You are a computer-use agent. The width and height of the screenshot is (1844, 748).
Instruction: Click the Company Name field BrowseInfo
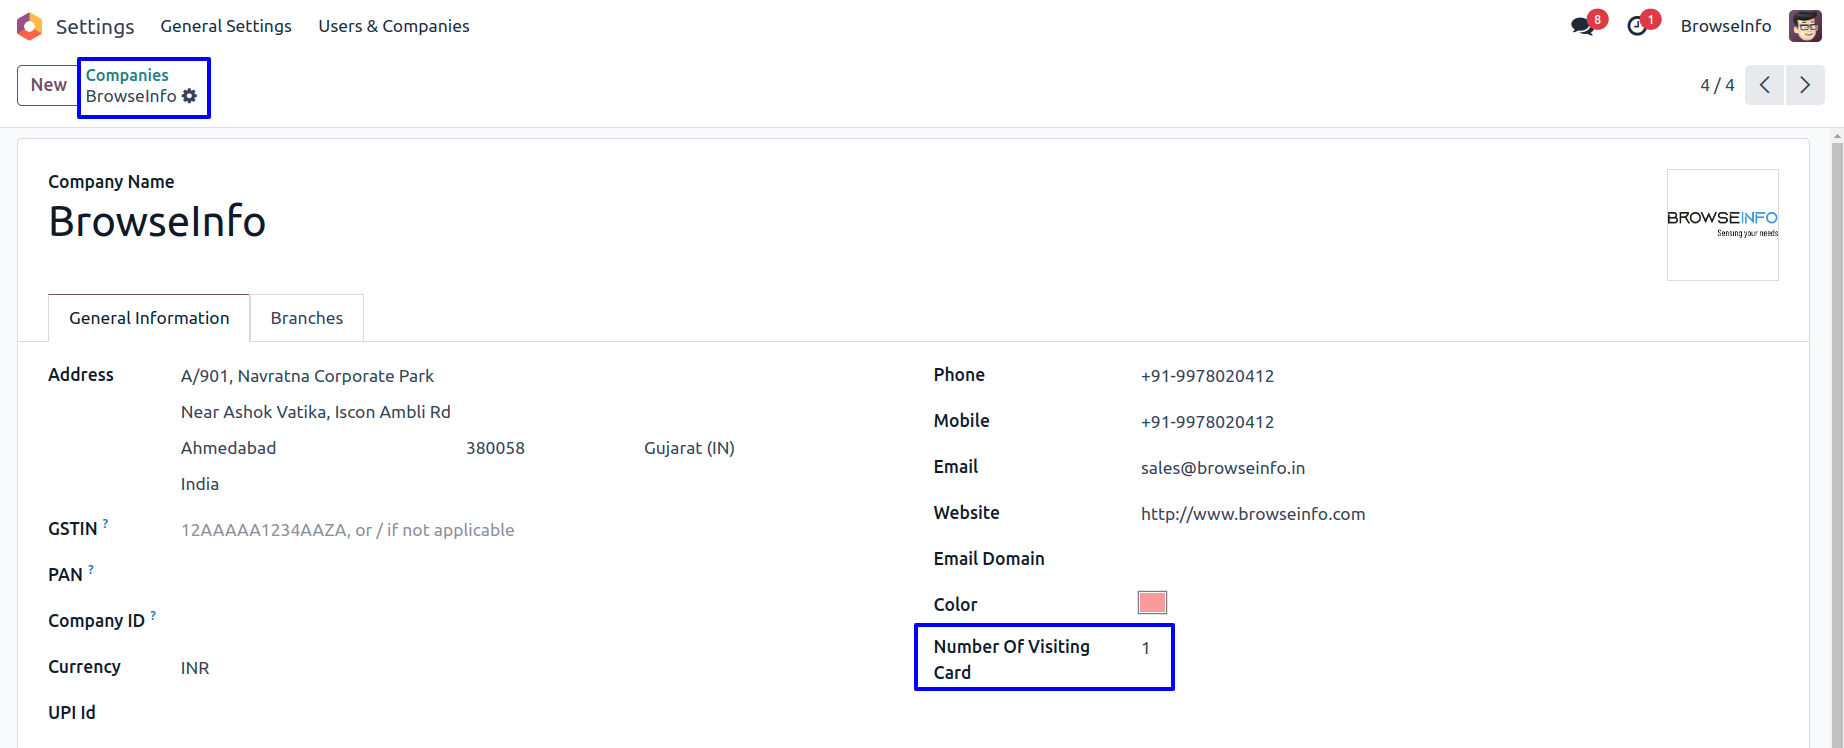[157, 221]
